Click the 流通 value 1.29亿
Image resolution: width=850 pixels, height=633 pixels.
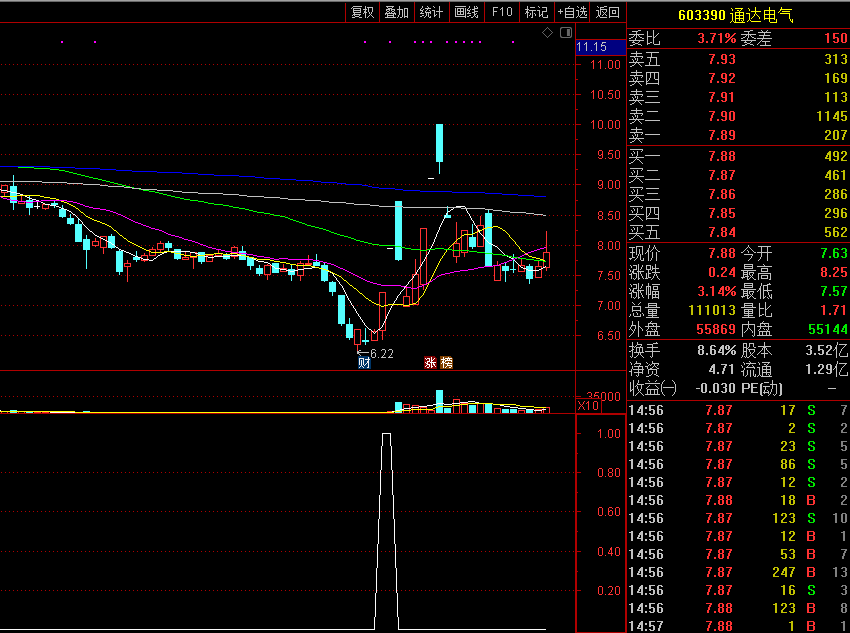[827, 370]
